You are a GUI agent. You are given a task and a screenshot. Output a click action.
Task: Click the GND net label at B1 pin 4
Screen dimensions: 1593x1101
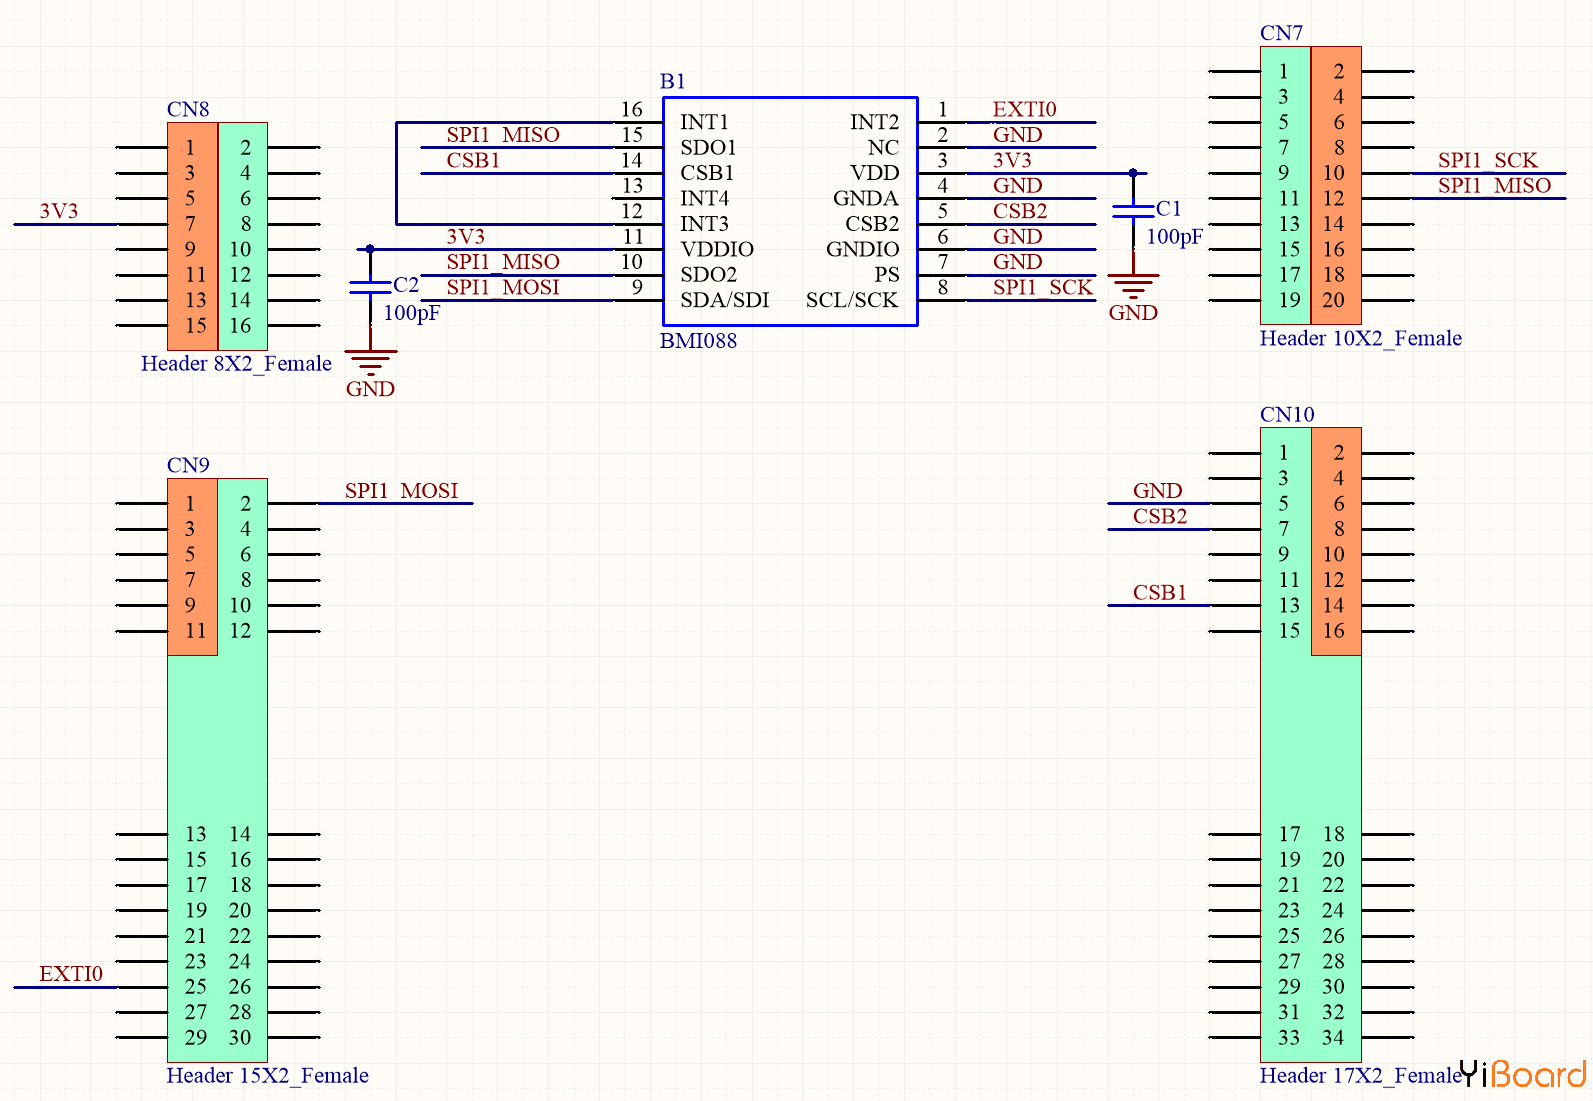(1018, 186)
